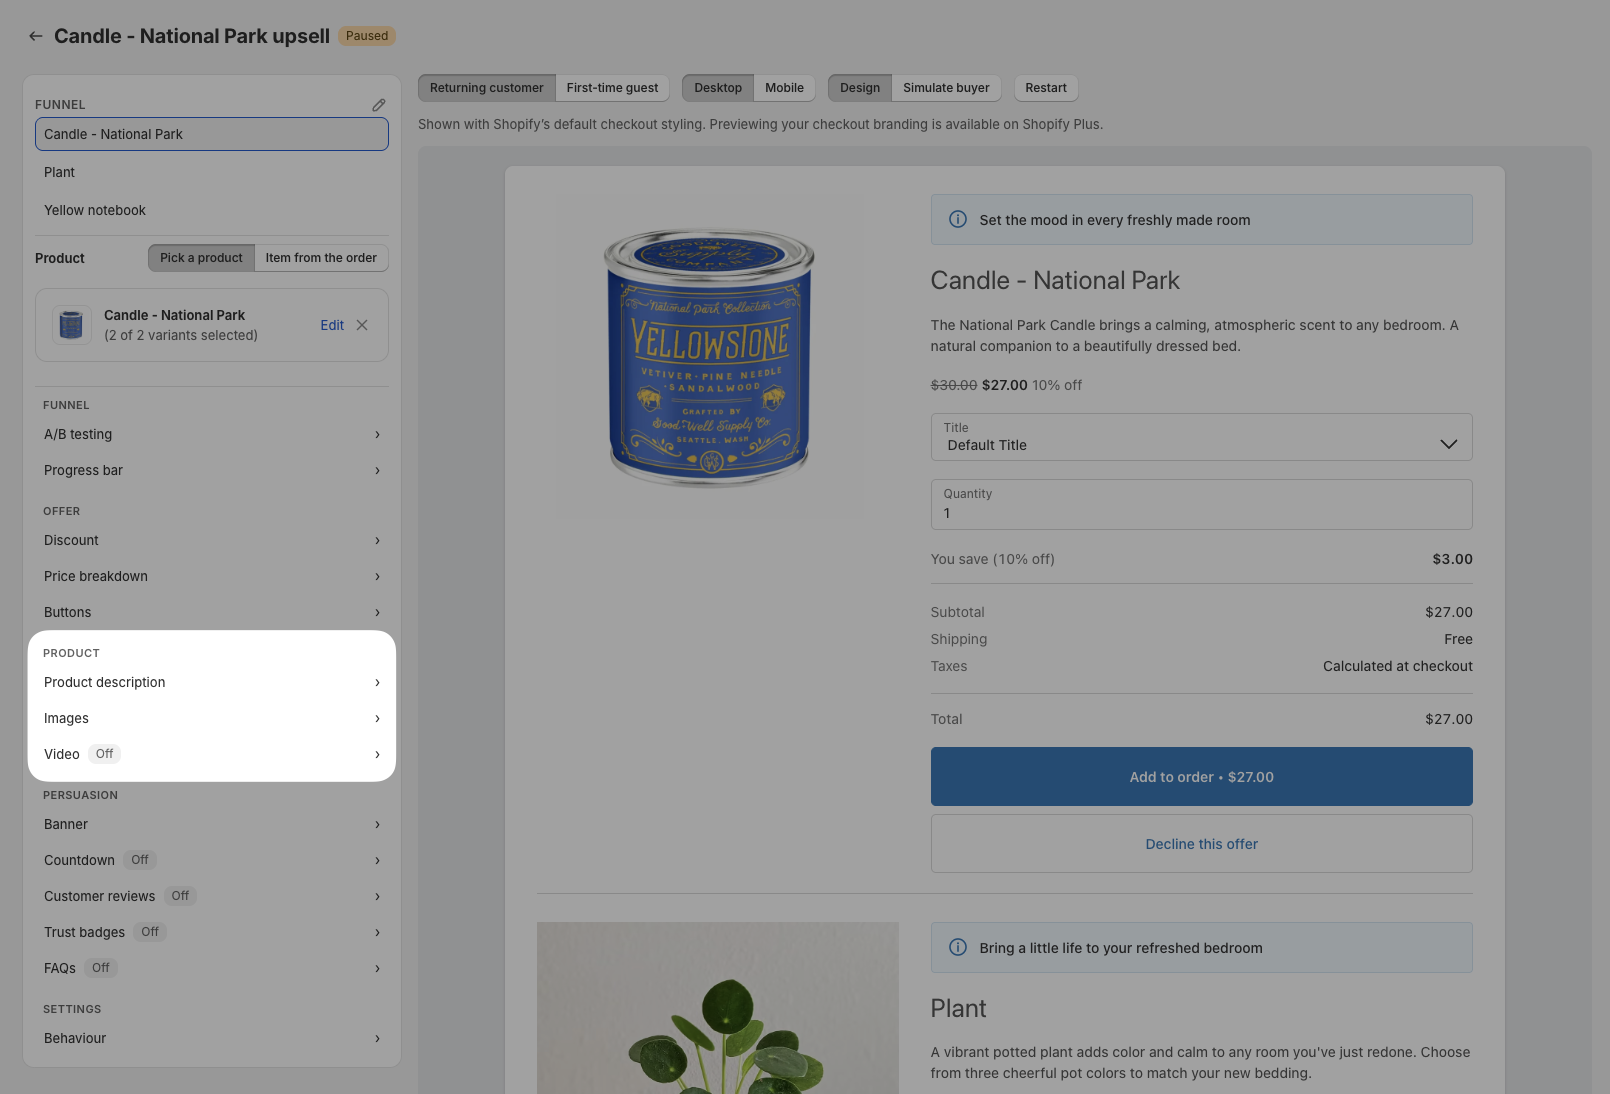
Task: Edit the selected Candle product
Action: tap(332, 325)
